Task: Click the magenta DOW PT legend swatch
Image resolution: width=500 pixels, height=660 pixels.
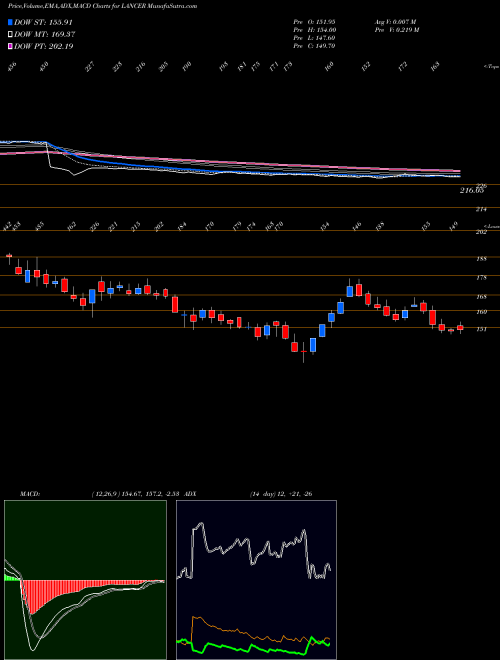Action: click(10, 46)
